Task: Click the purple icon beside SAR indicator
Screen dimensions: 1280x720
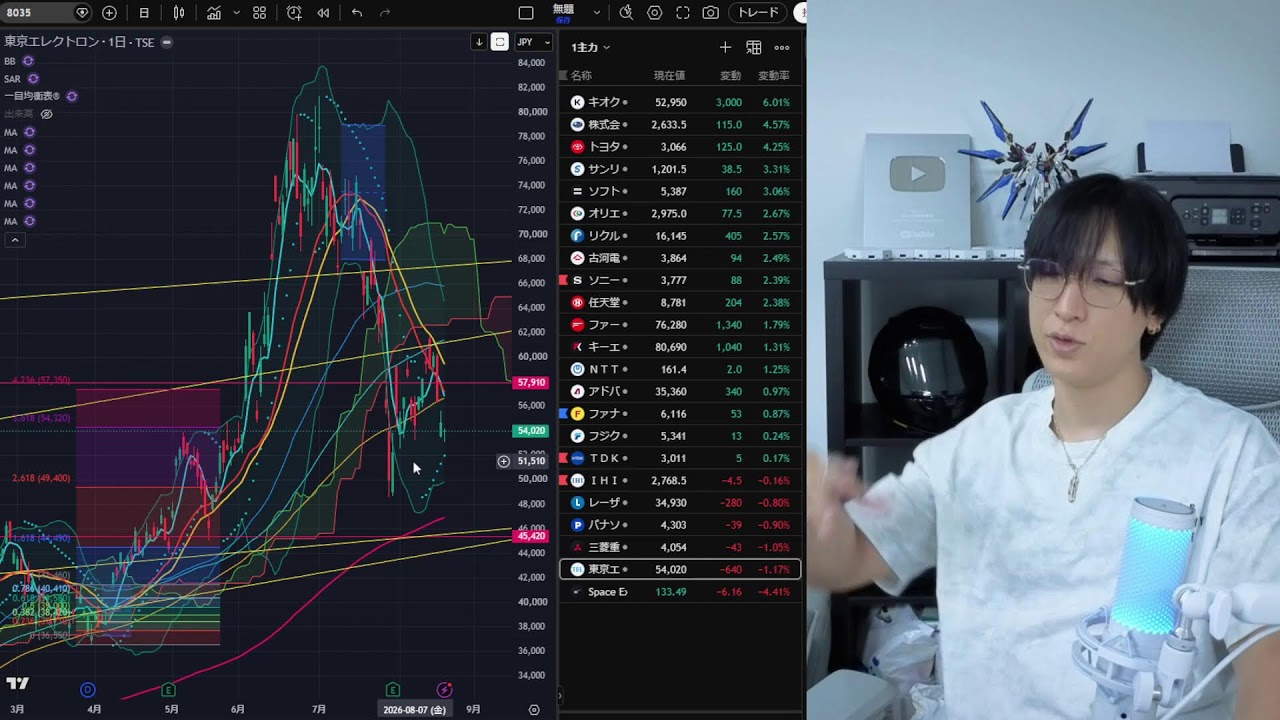Action: 33,78
